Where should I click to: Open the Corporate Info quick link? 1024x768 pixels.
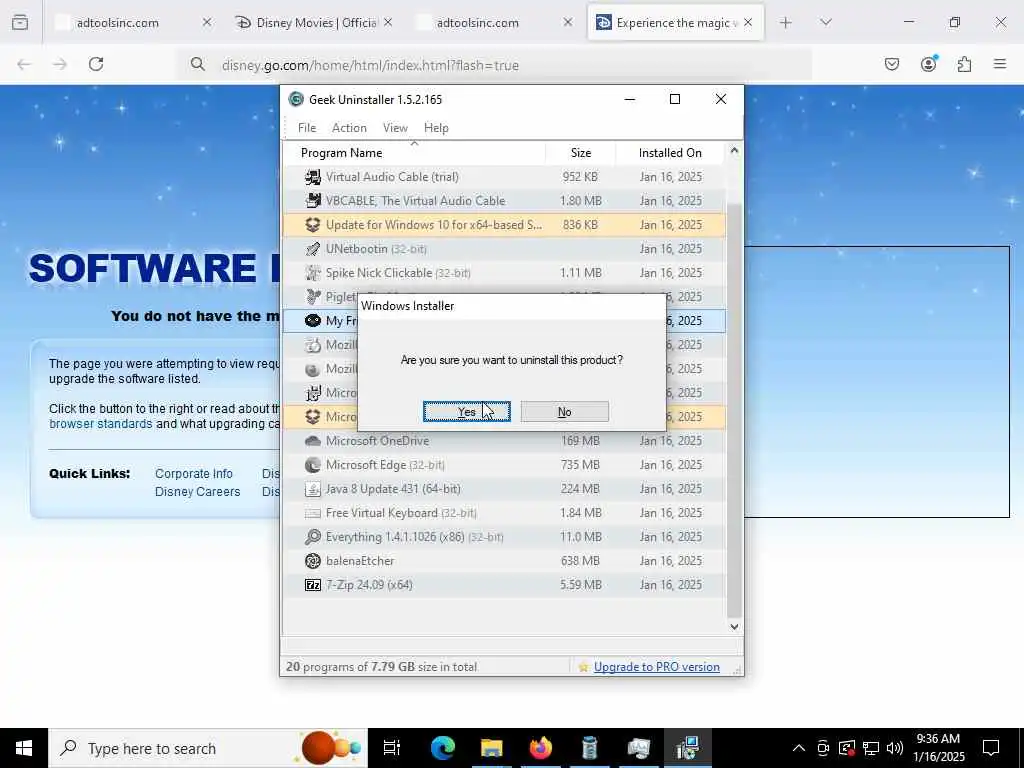pos(193,473)
